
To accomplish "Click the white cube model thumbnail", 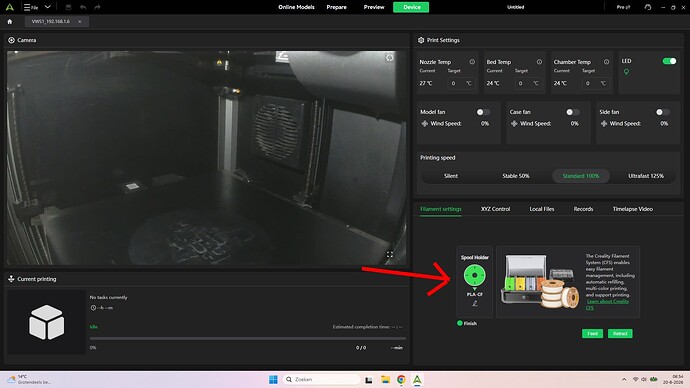I will 46,322.
